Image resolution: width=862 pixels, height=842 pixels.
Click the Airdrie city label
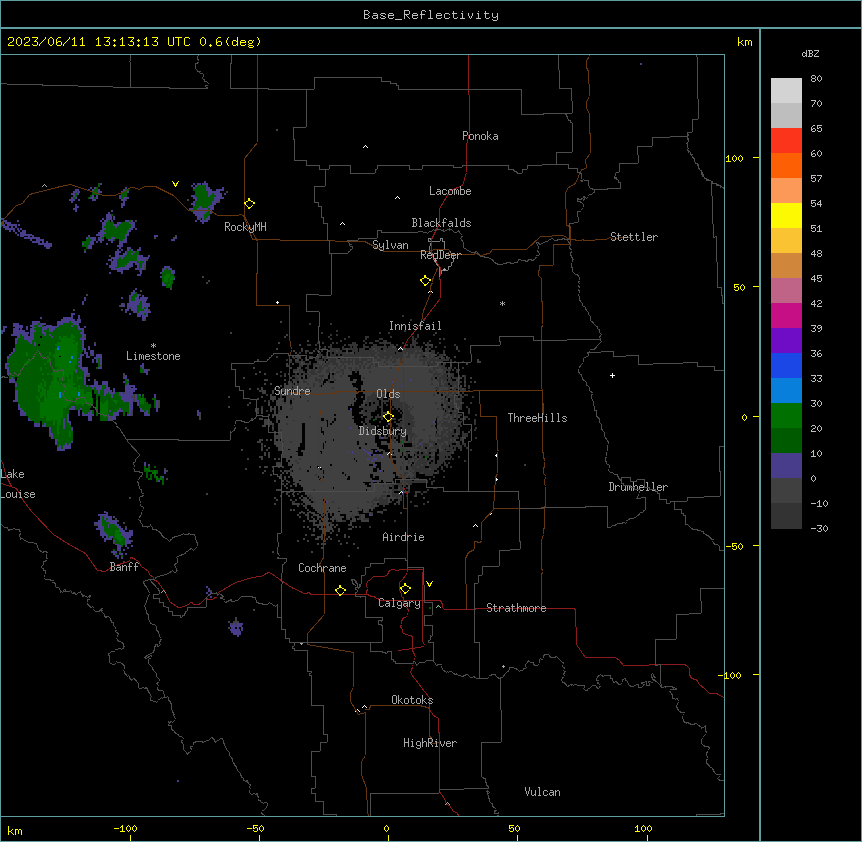click(x=403, y=537)
